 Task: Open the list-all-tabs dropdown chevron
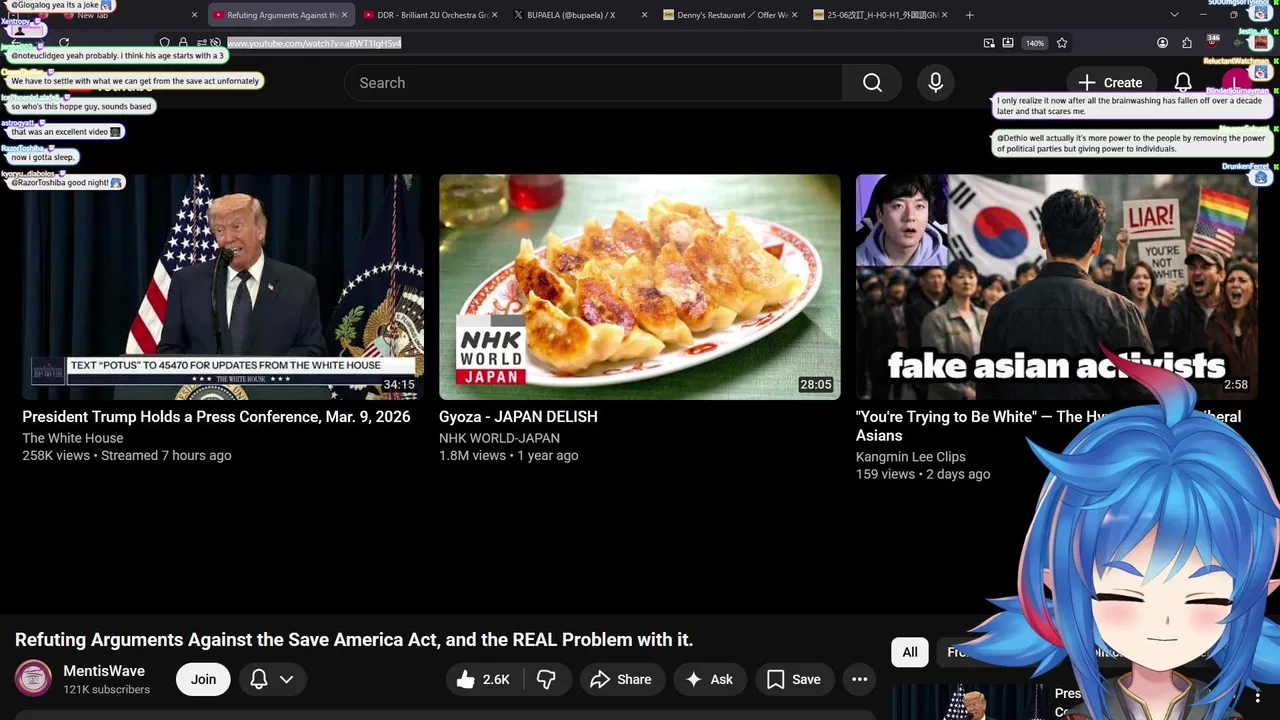pyautogui.click(x=1174, y=15)
